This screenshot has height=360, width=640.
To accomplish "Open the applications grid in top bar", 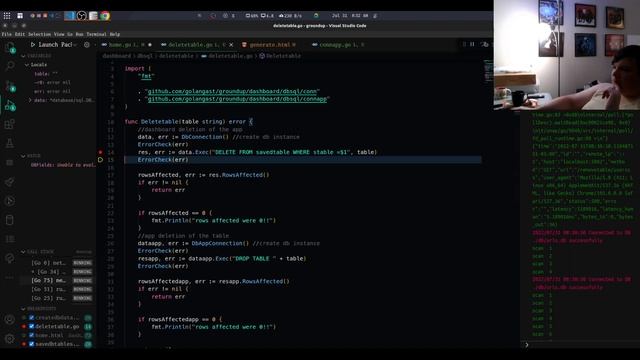I will 7,16.
